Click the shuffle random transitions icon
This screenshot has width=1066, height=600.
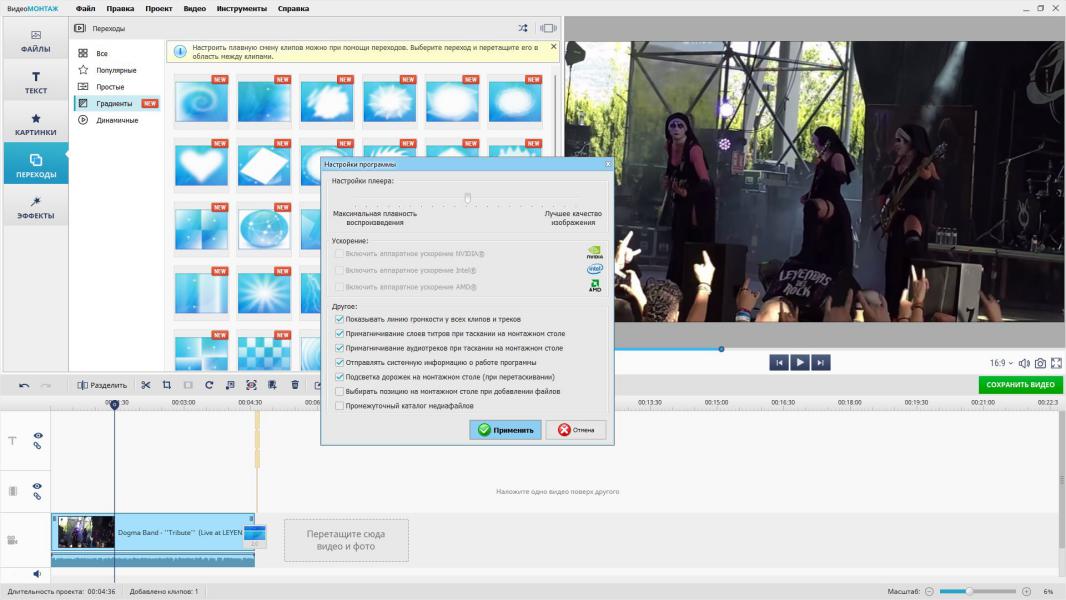click(x=523, y=28)
